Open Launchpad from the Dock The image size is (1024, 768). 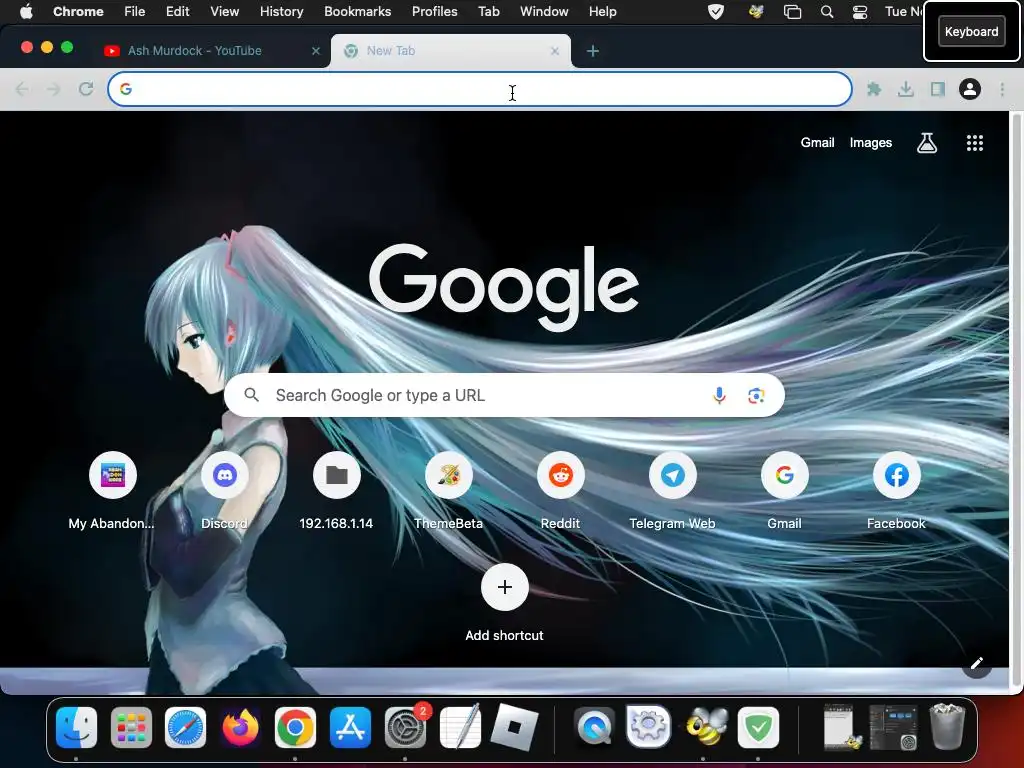click(131, 728)
